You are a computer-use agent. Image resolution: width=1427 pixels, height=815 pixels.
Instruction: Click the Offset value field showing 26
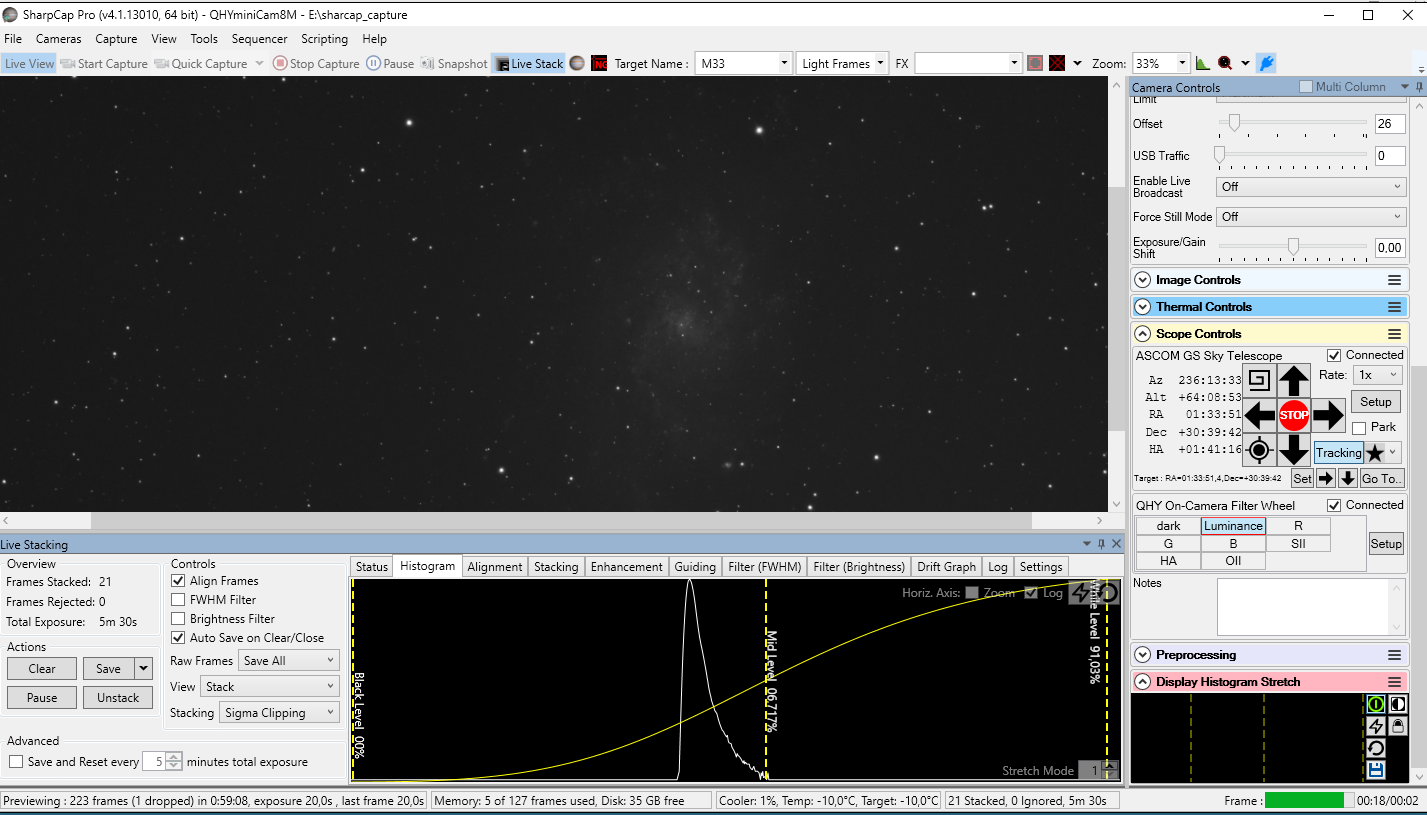[x=1390, y=124]
